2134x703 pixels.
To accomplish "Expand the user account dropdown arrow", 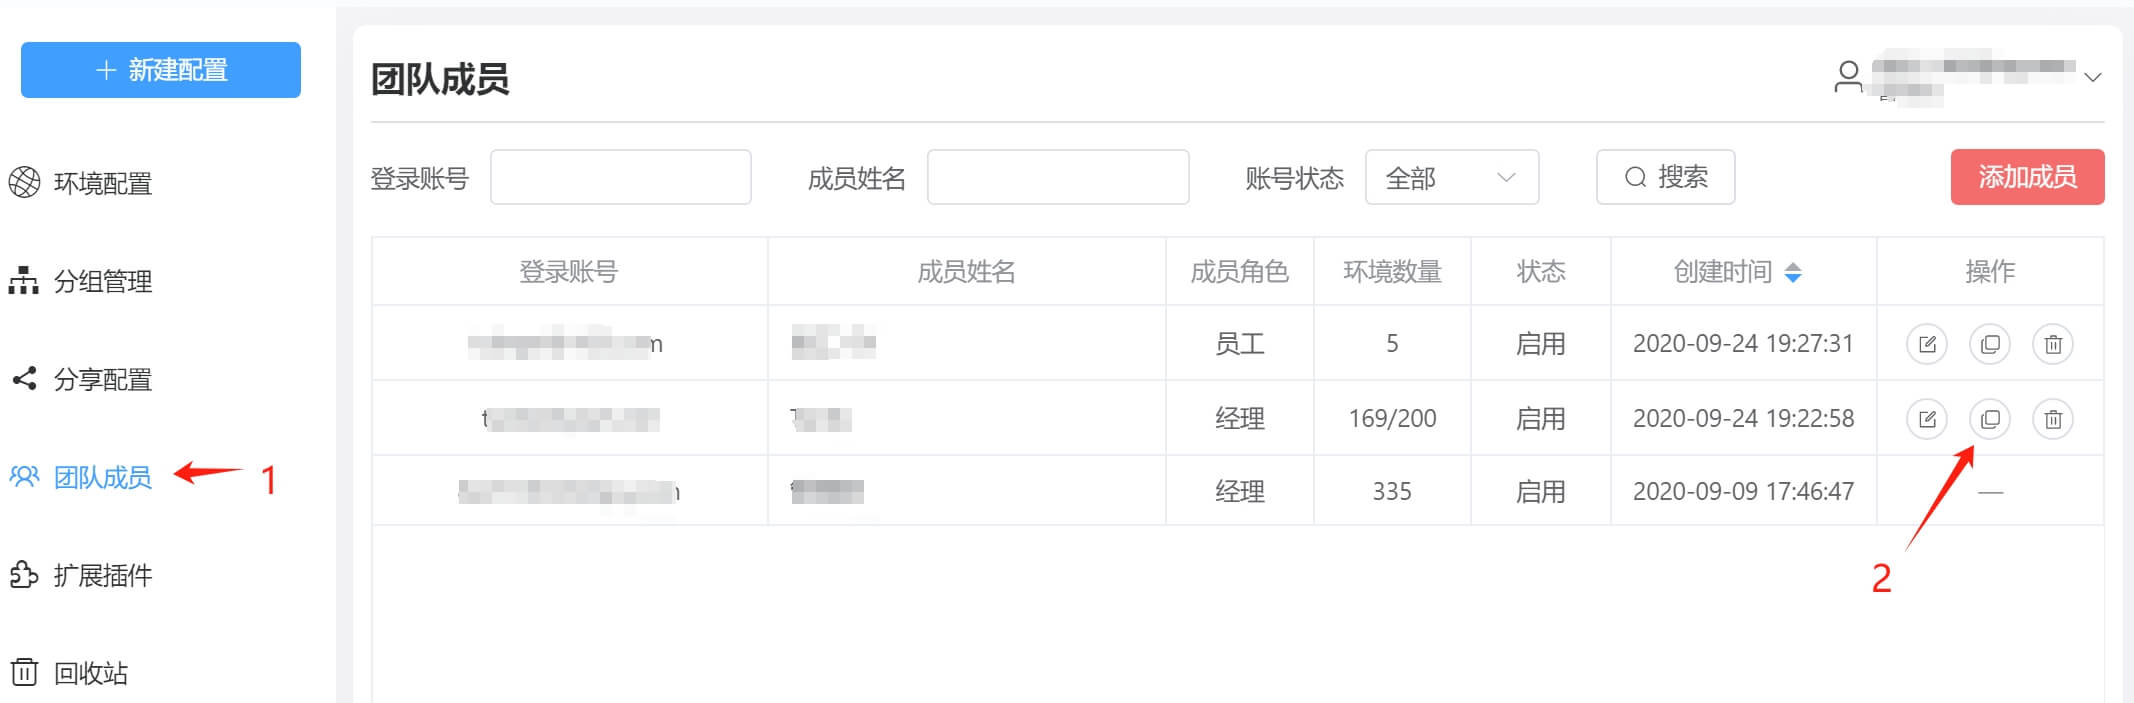I will pyautogui.click(x=2092, y=77).
